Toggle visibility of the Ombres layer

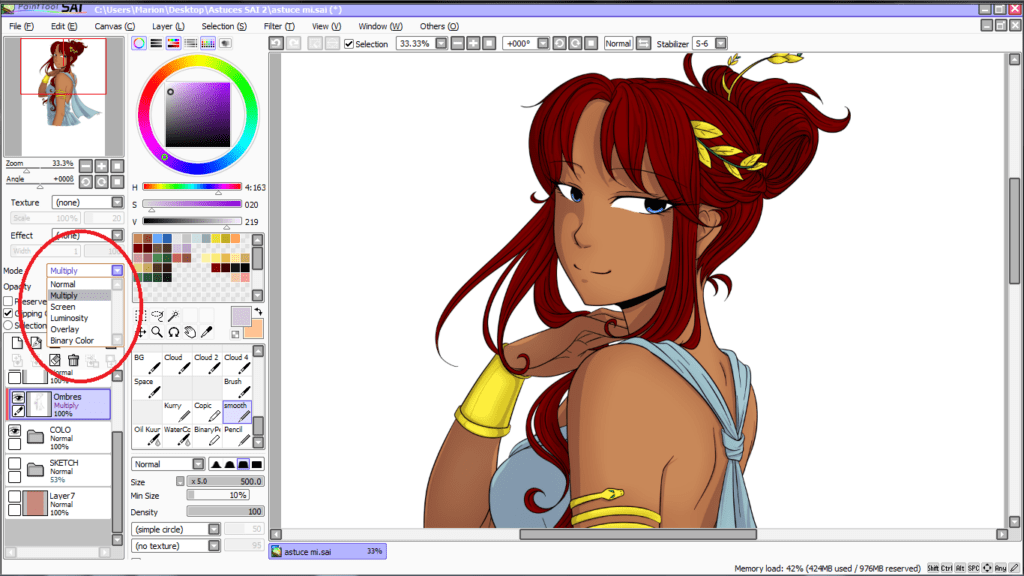point(18,397)
